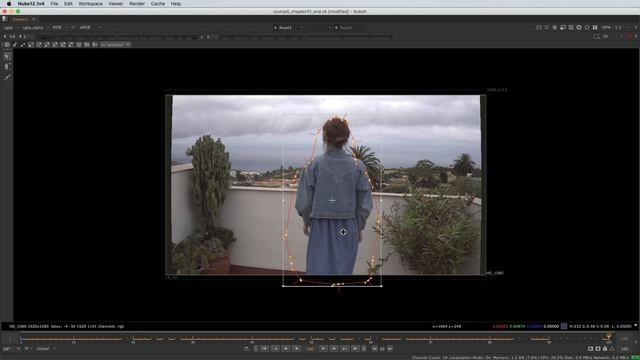Open the 1:1 downscale resolution dropdown

[619, 27]
